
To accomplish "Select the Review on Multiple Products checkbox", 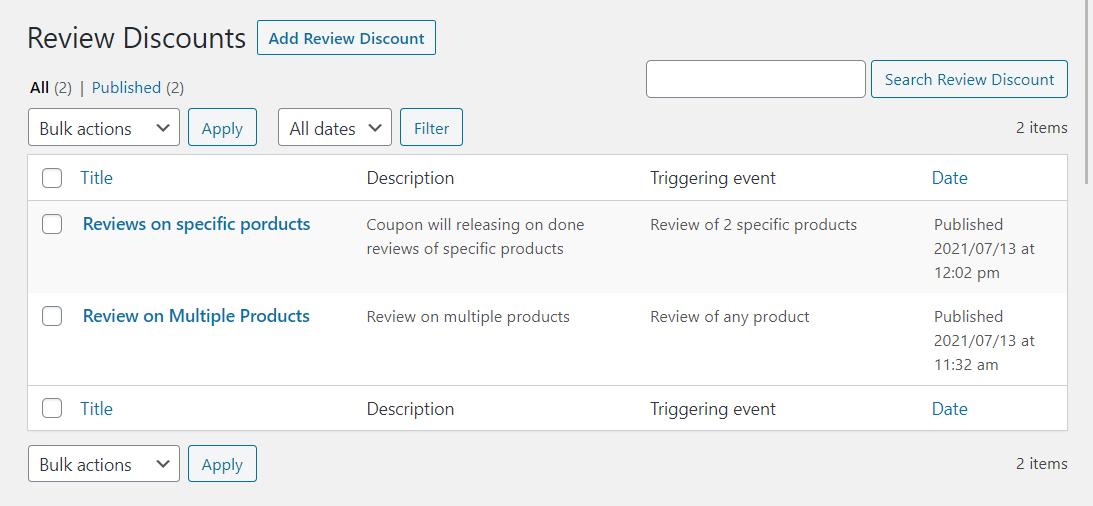I will coord(52,316).
